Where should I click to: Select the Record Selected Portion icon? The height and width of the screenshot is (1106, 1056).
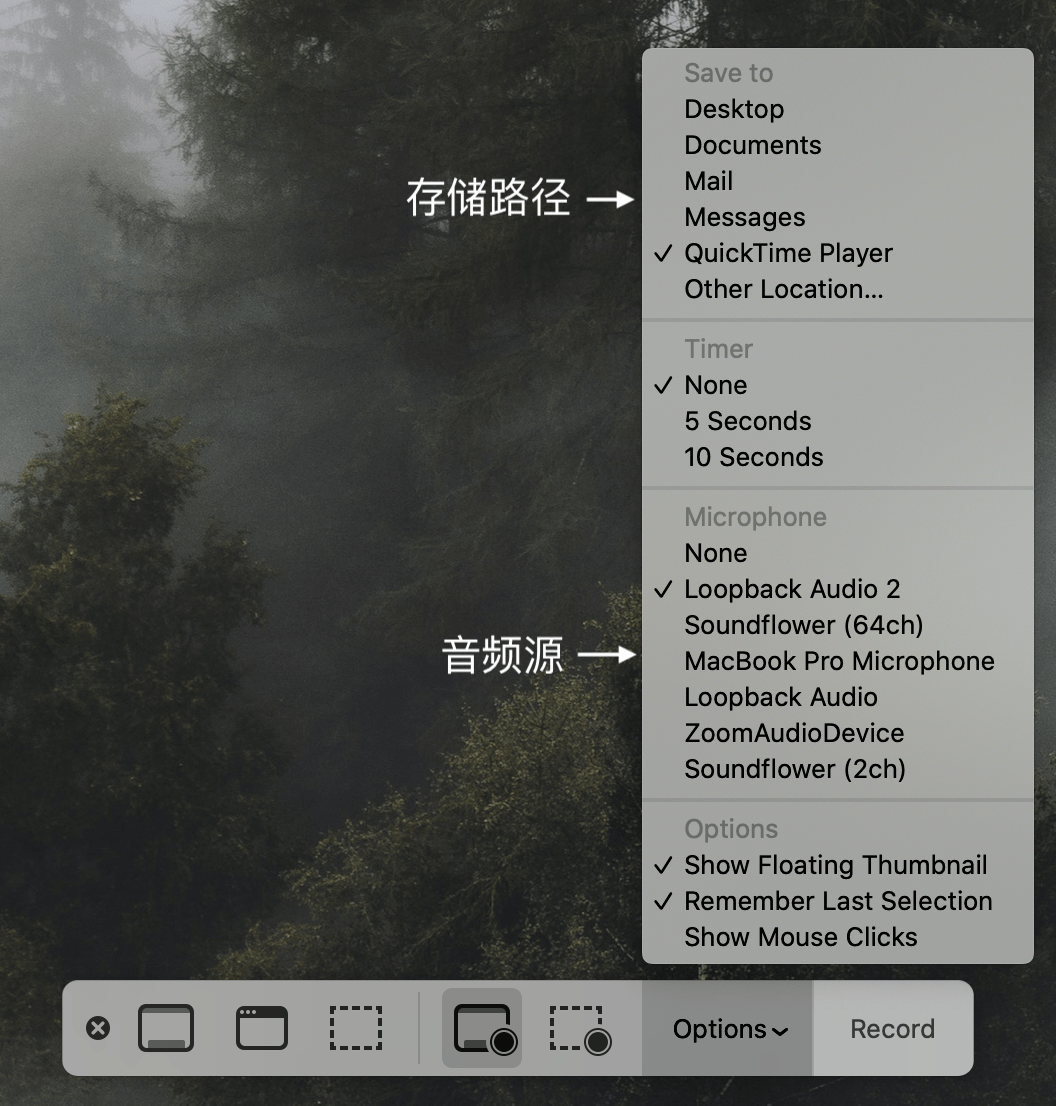pos(581,1028)
